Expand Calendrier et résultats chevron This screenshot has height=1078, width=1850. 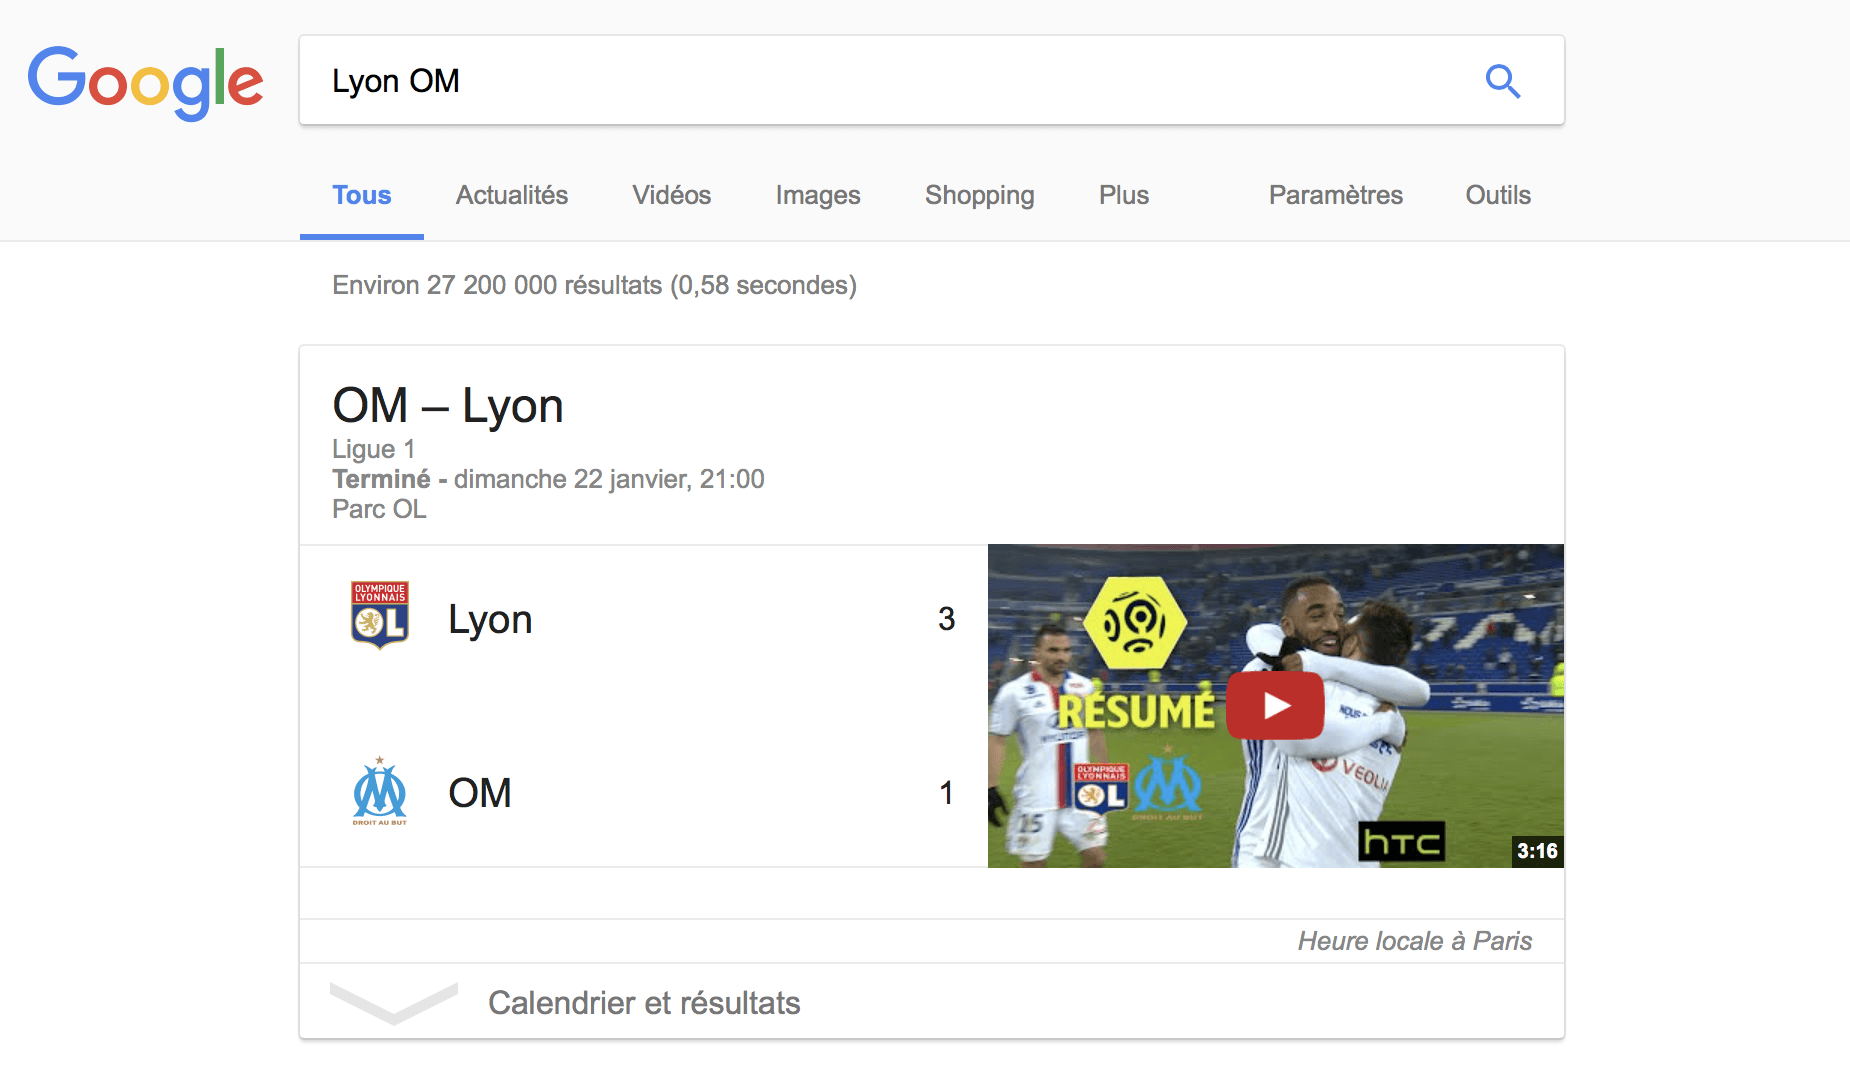coord(394,1003)
